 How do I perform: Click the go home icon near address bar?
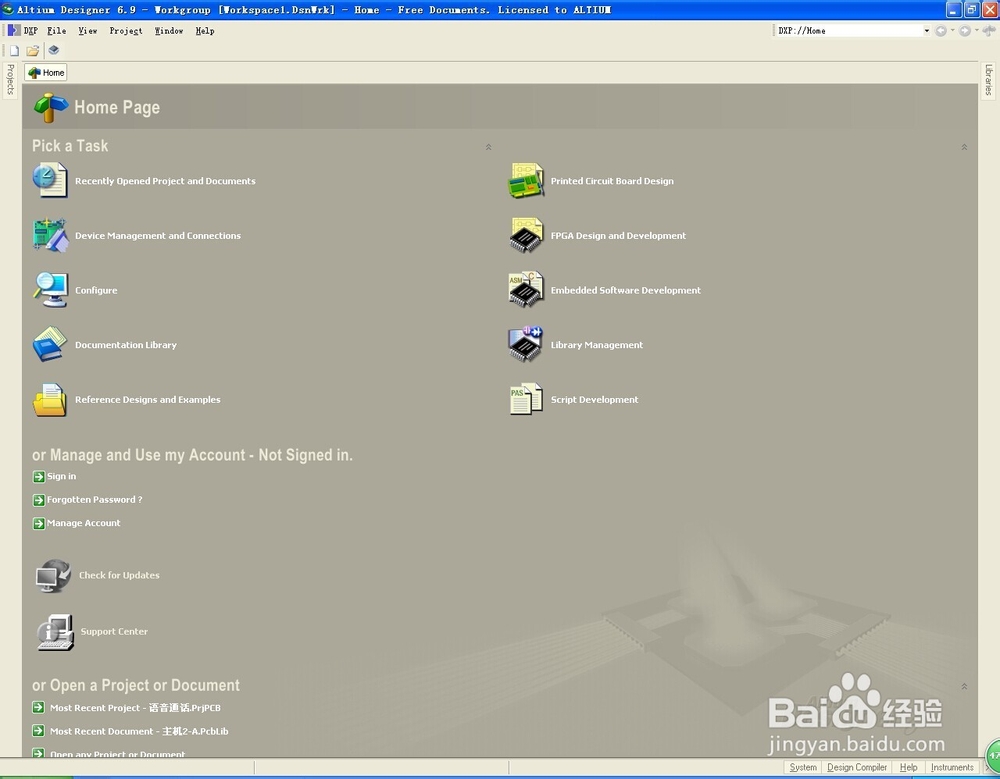pos(989,31)
